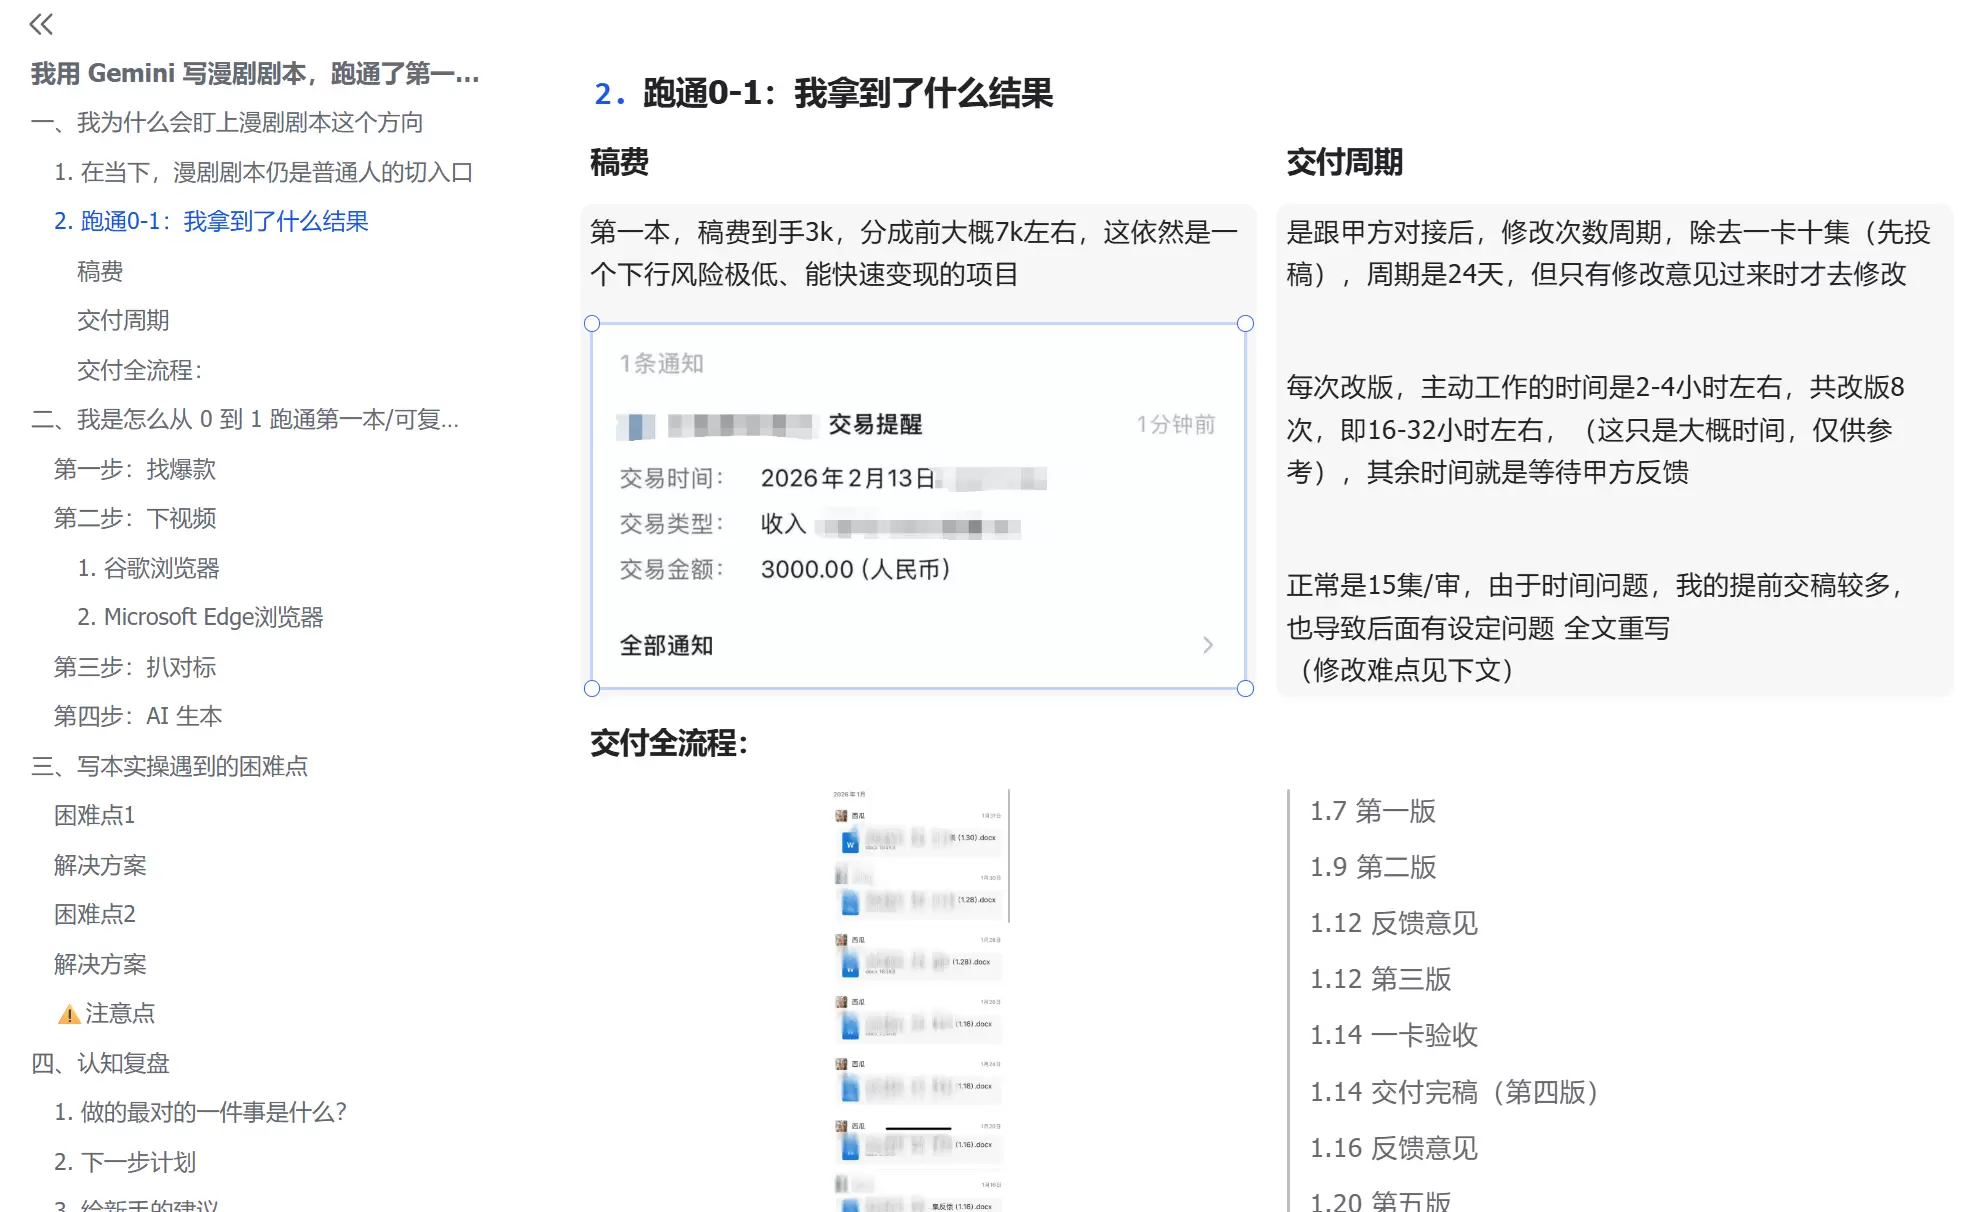The image size is (1974, 1212).
Task: Select the transaction notification screenshot image
Action: coord(917,505)
